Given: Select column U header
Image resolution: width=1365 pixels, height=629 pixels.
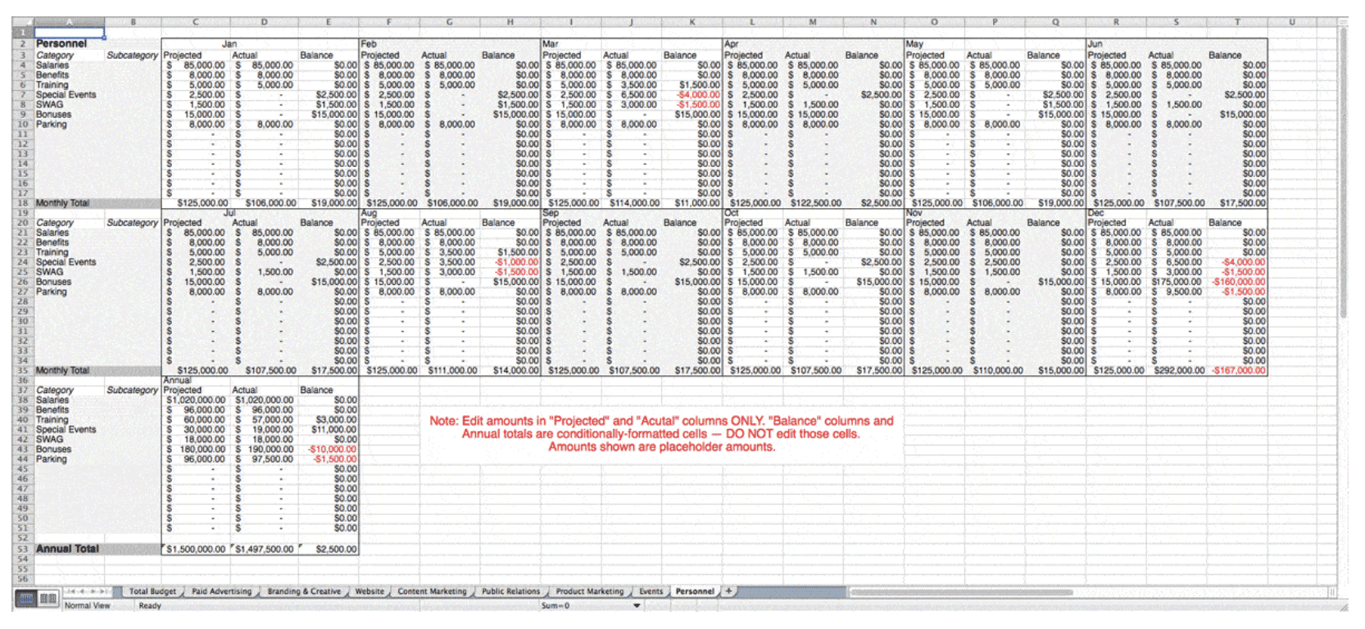Looking at the screenshot, I should (1293, 21).
